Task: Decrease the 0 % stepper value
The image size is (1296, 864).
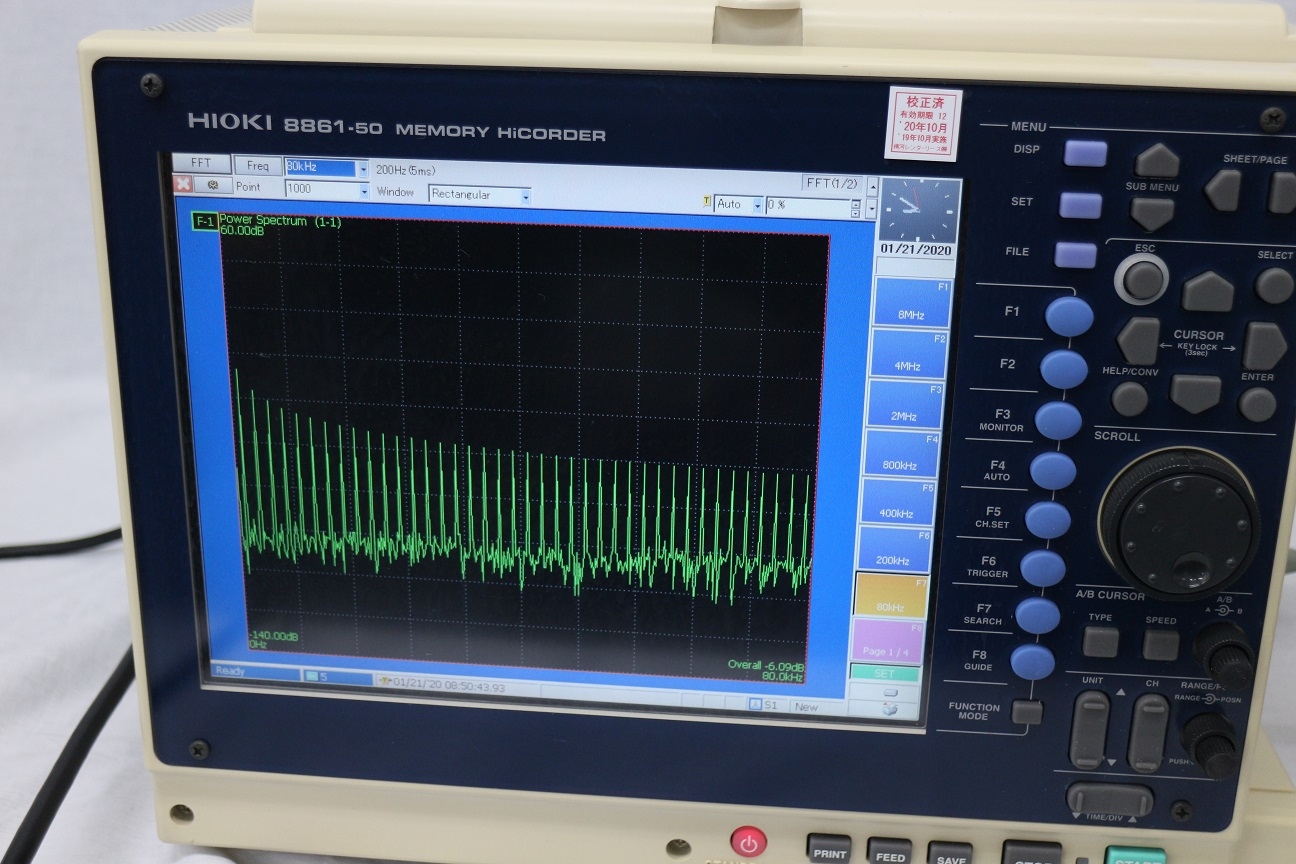Action: pyautogui.click(x=855, y=213)
